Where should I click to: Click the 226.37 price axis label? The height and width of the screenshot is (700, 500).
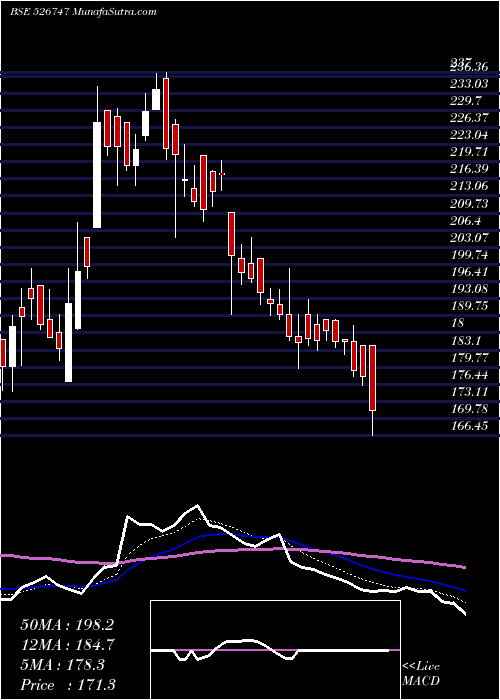pyautogui.click(x=469, y=118)
